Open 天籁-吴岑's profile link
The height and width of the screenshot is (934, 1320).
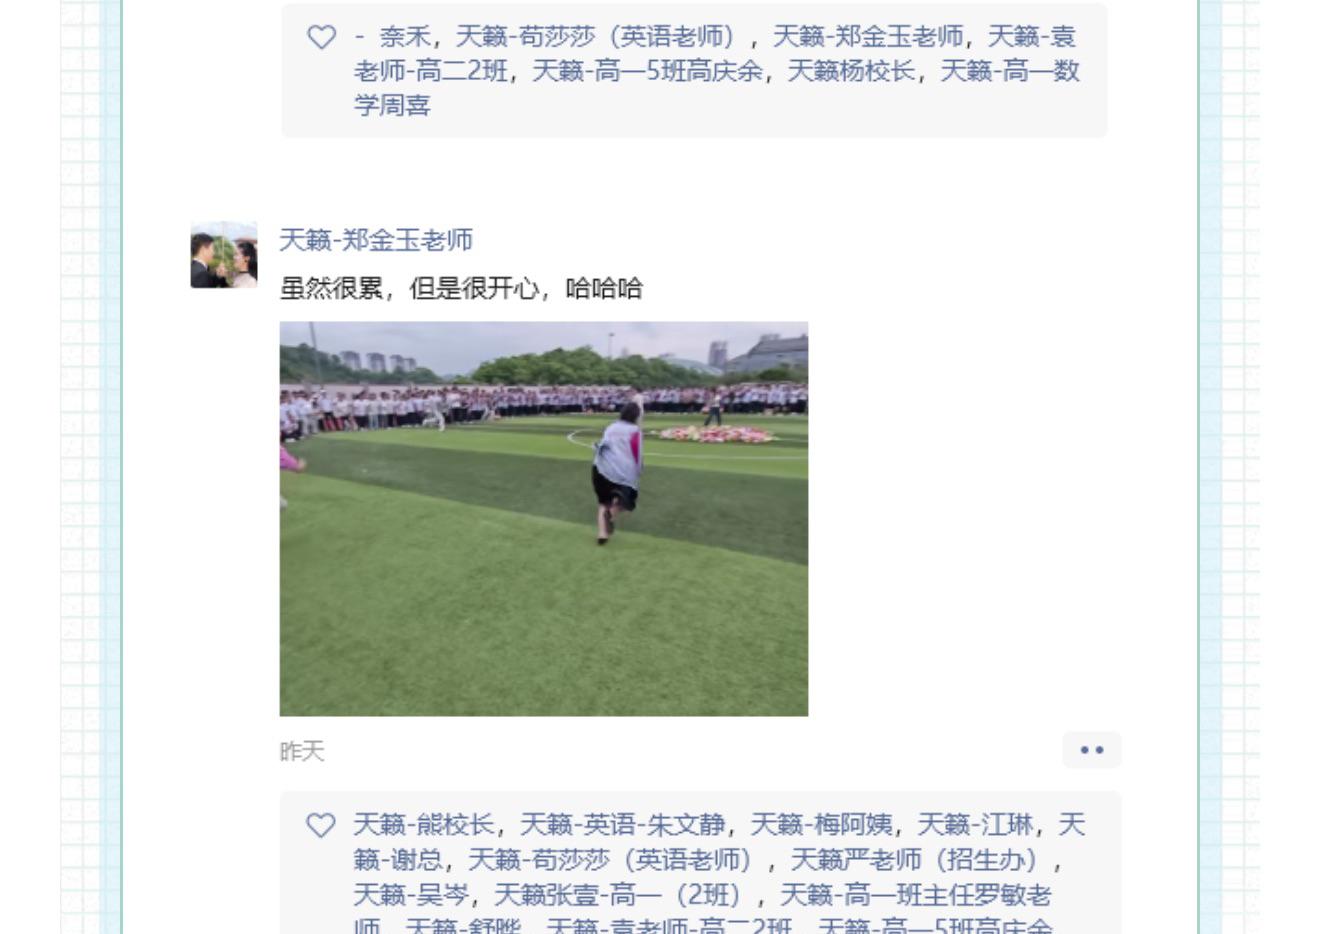(411, 895)
